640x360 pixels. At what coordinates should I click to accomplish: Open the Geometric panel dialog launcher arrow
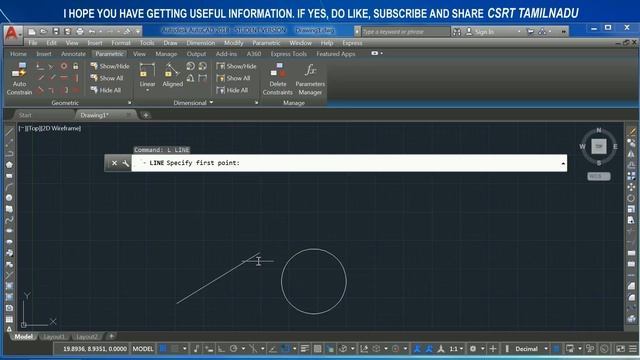[x=130, y=103]
